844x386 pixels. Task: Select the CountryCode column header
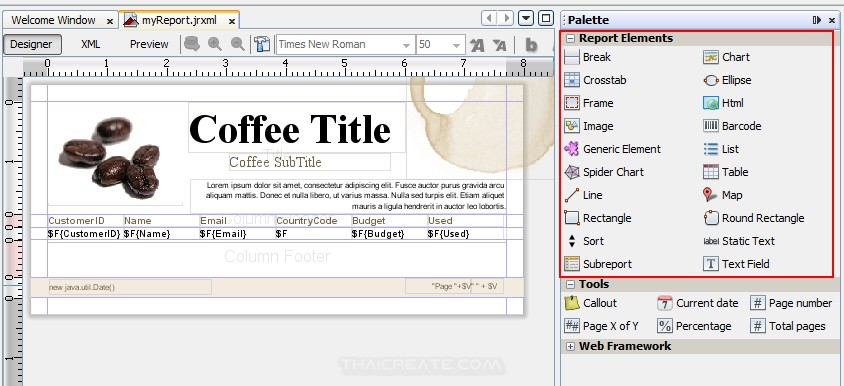306,221
